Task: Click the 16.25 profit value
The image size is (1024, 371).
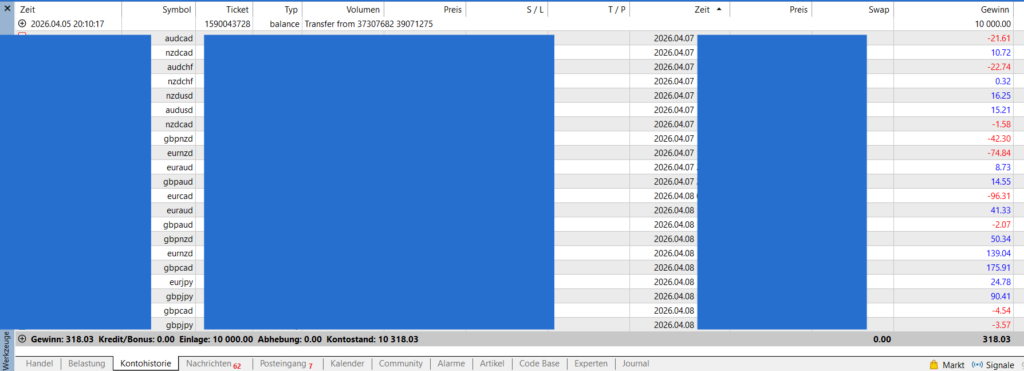Action: point(1000,95)
